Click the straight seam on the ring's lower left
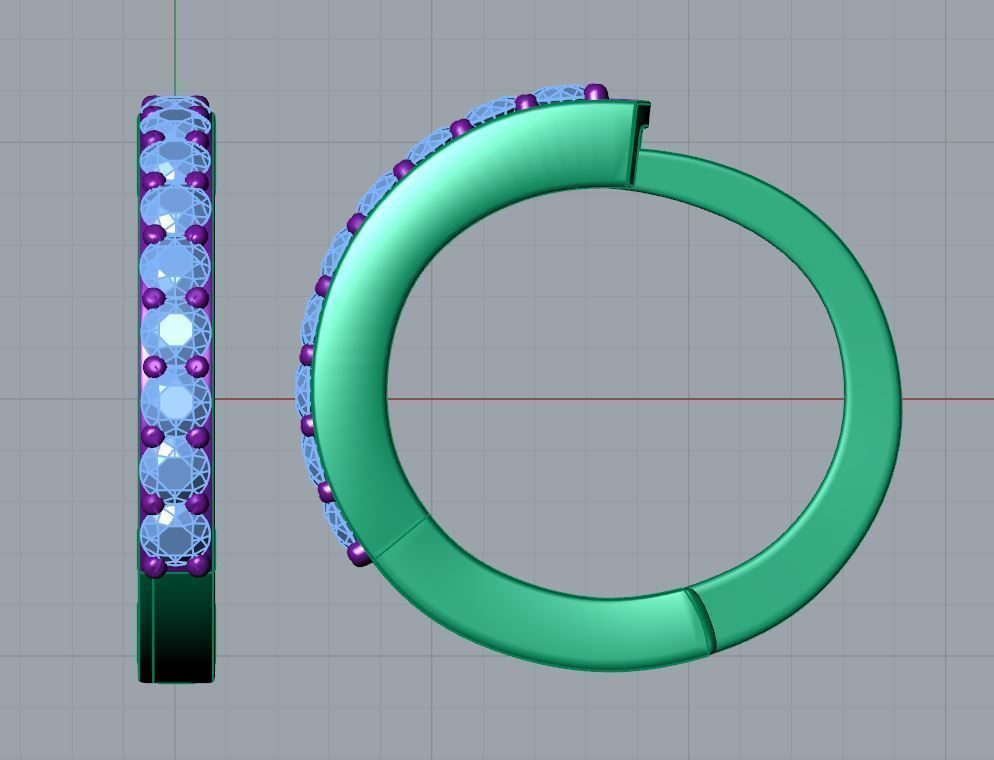This screenshot has height=760, width=994. coord(403,536)
